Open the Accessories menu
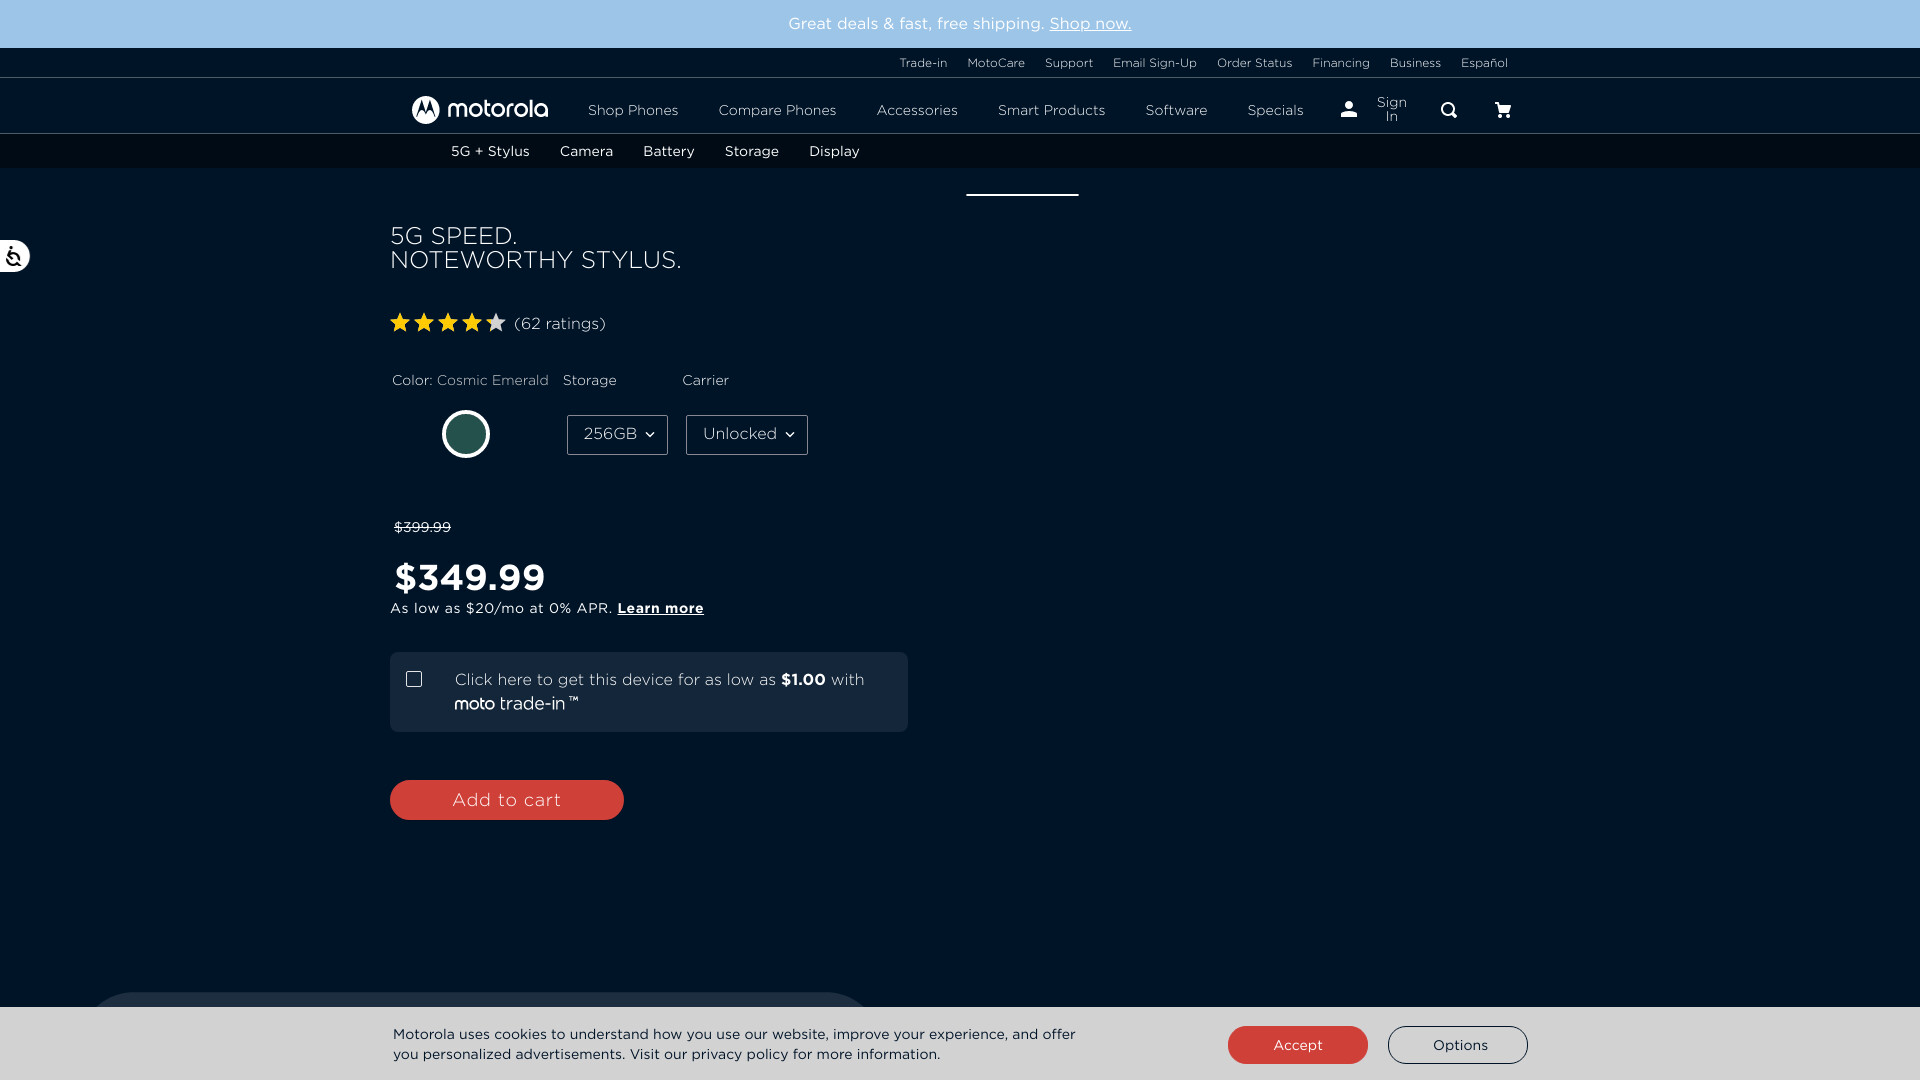1920x1080 pixels. [x=917, y=110]
